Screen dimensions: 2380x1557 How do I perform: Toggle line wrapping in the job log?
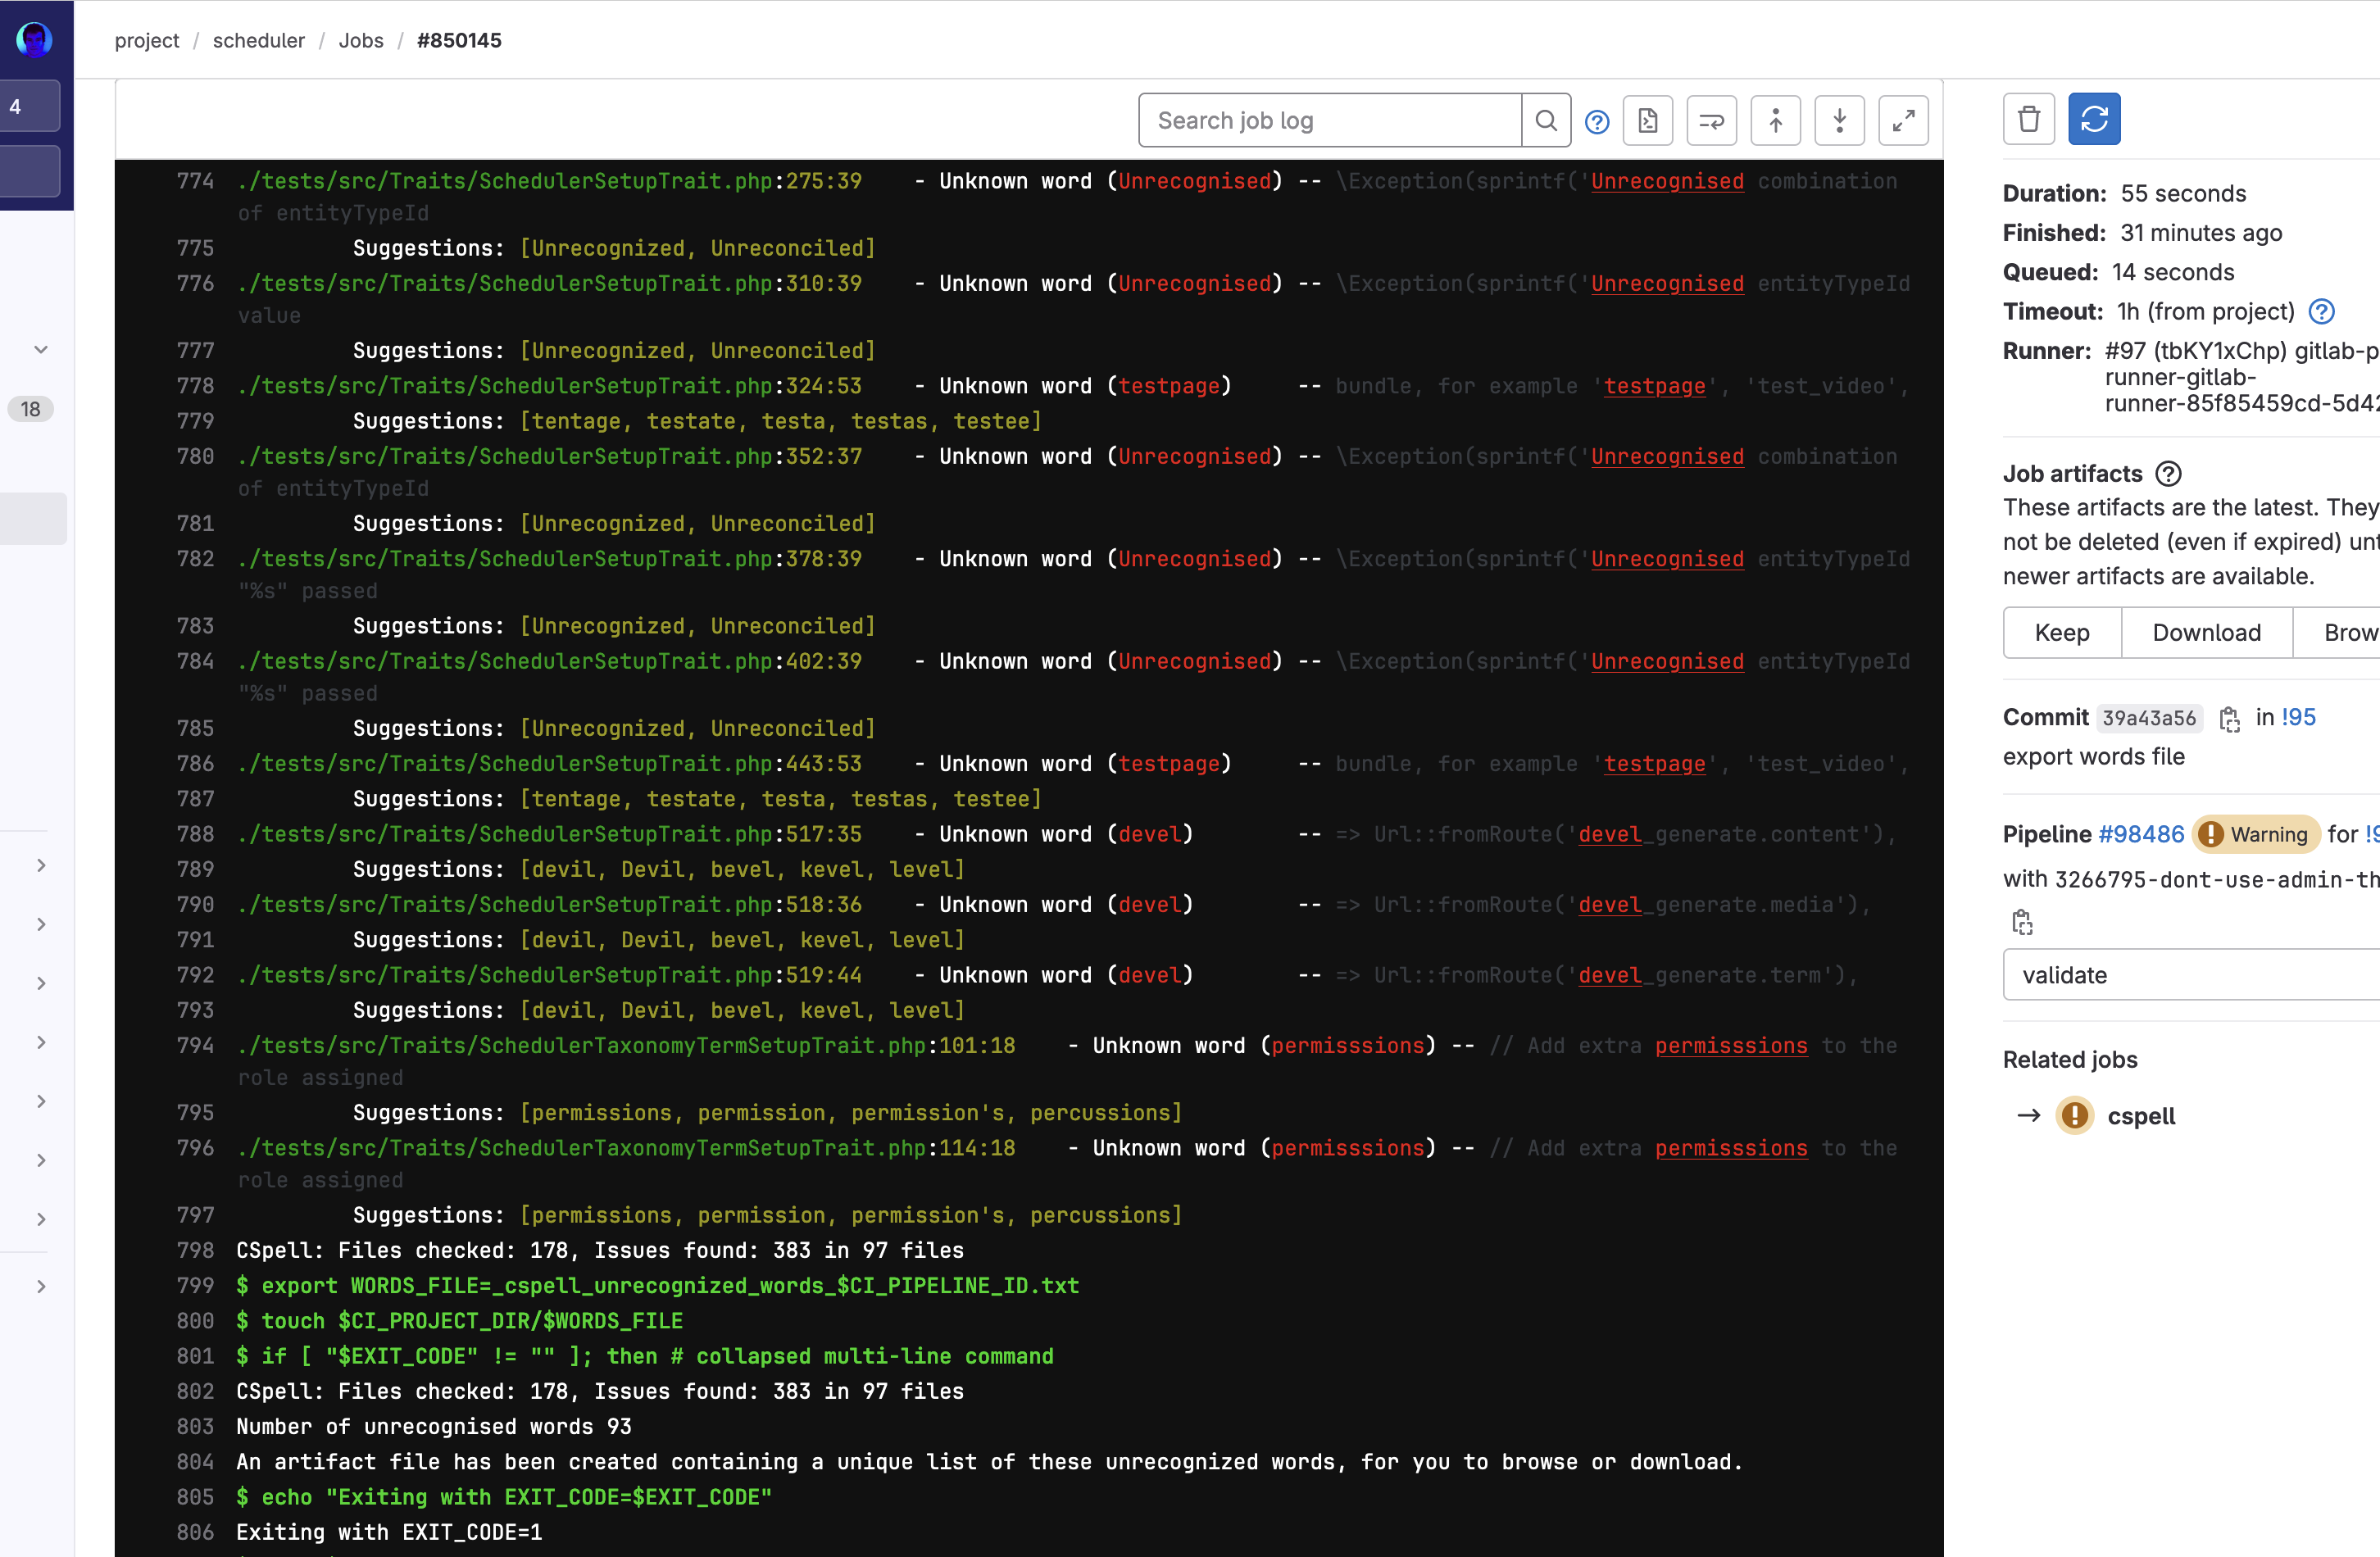1711,120
